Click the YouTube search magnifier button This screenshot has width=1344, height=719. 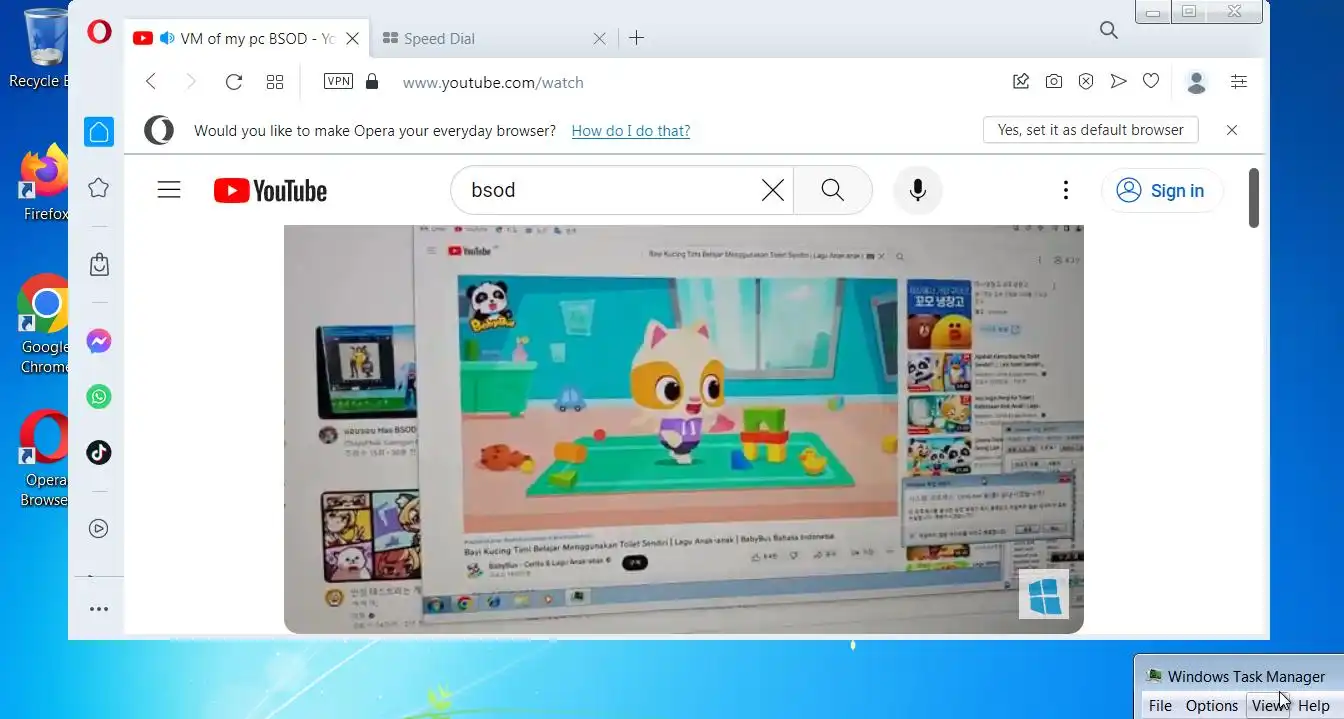[x=833, y=190]
